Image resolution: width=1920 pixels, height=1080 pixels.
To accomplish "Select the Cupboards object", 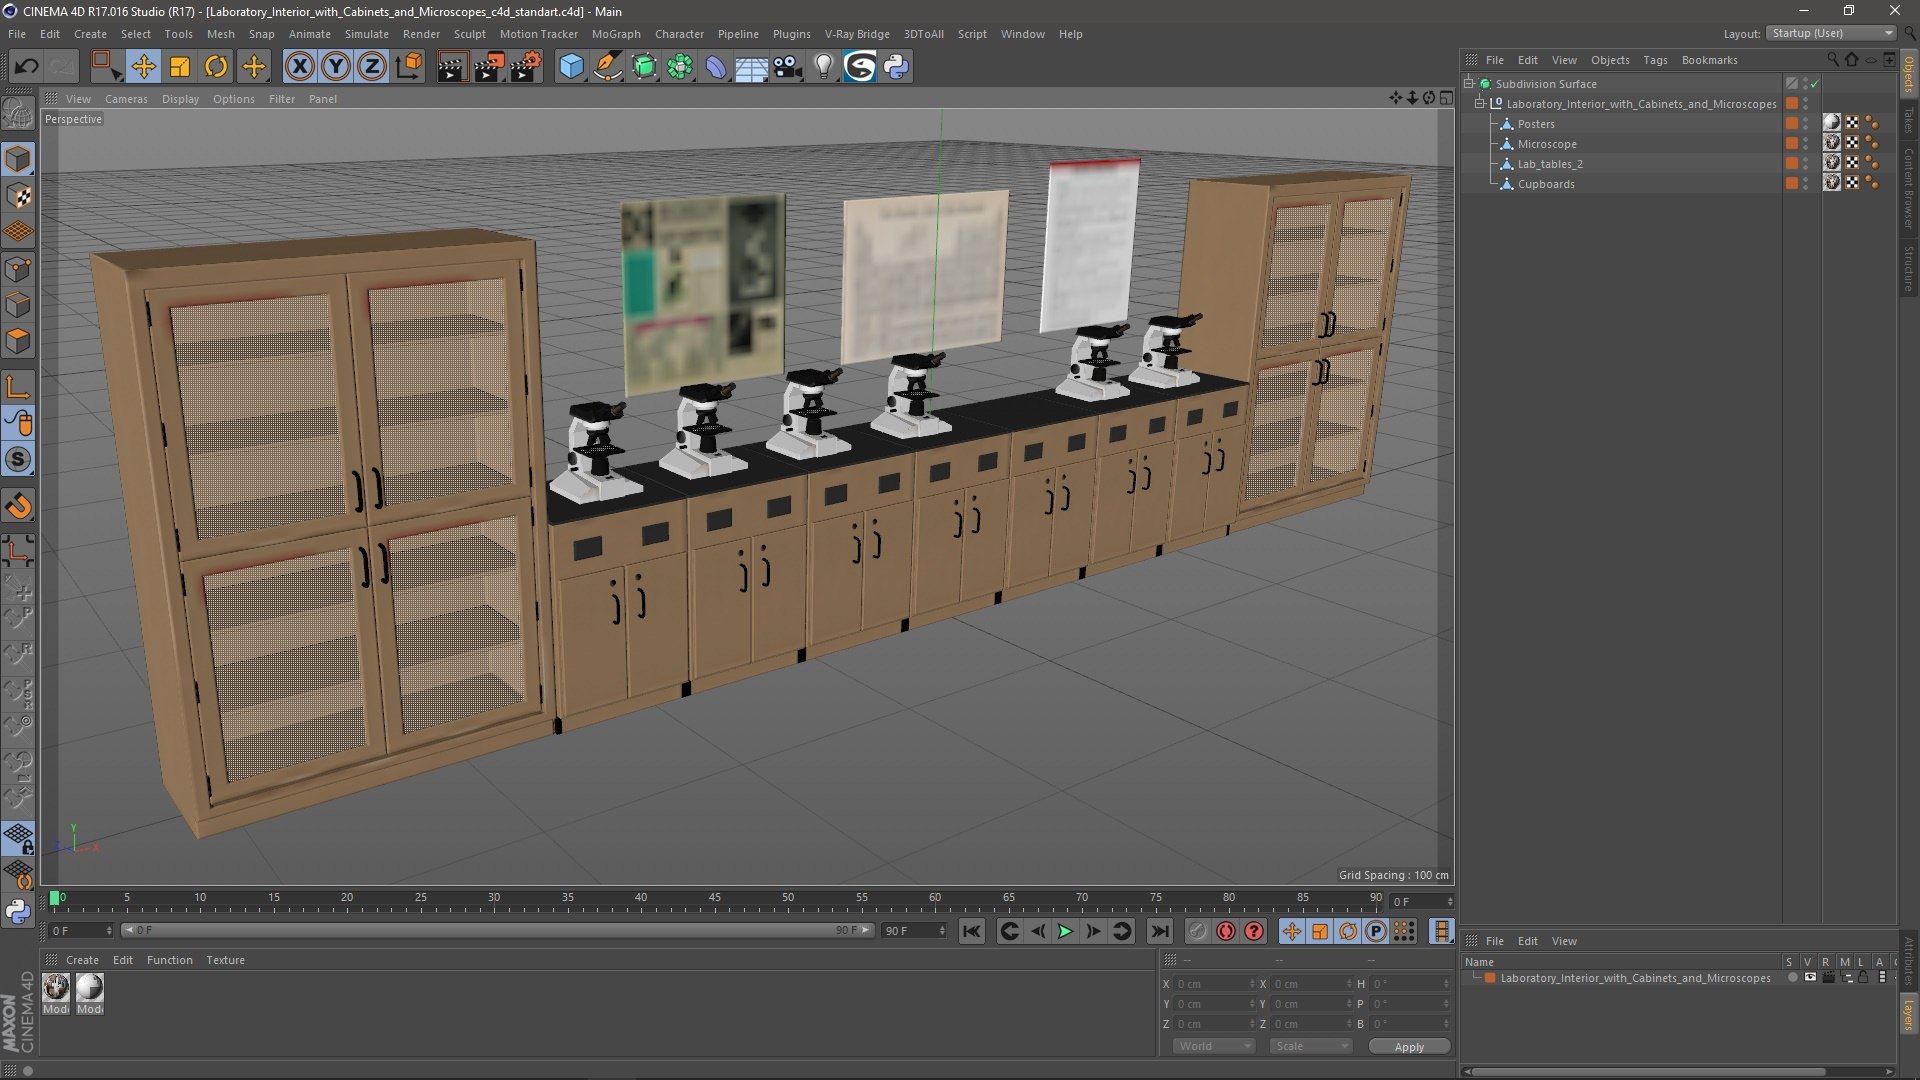I will click(1546, 184).
